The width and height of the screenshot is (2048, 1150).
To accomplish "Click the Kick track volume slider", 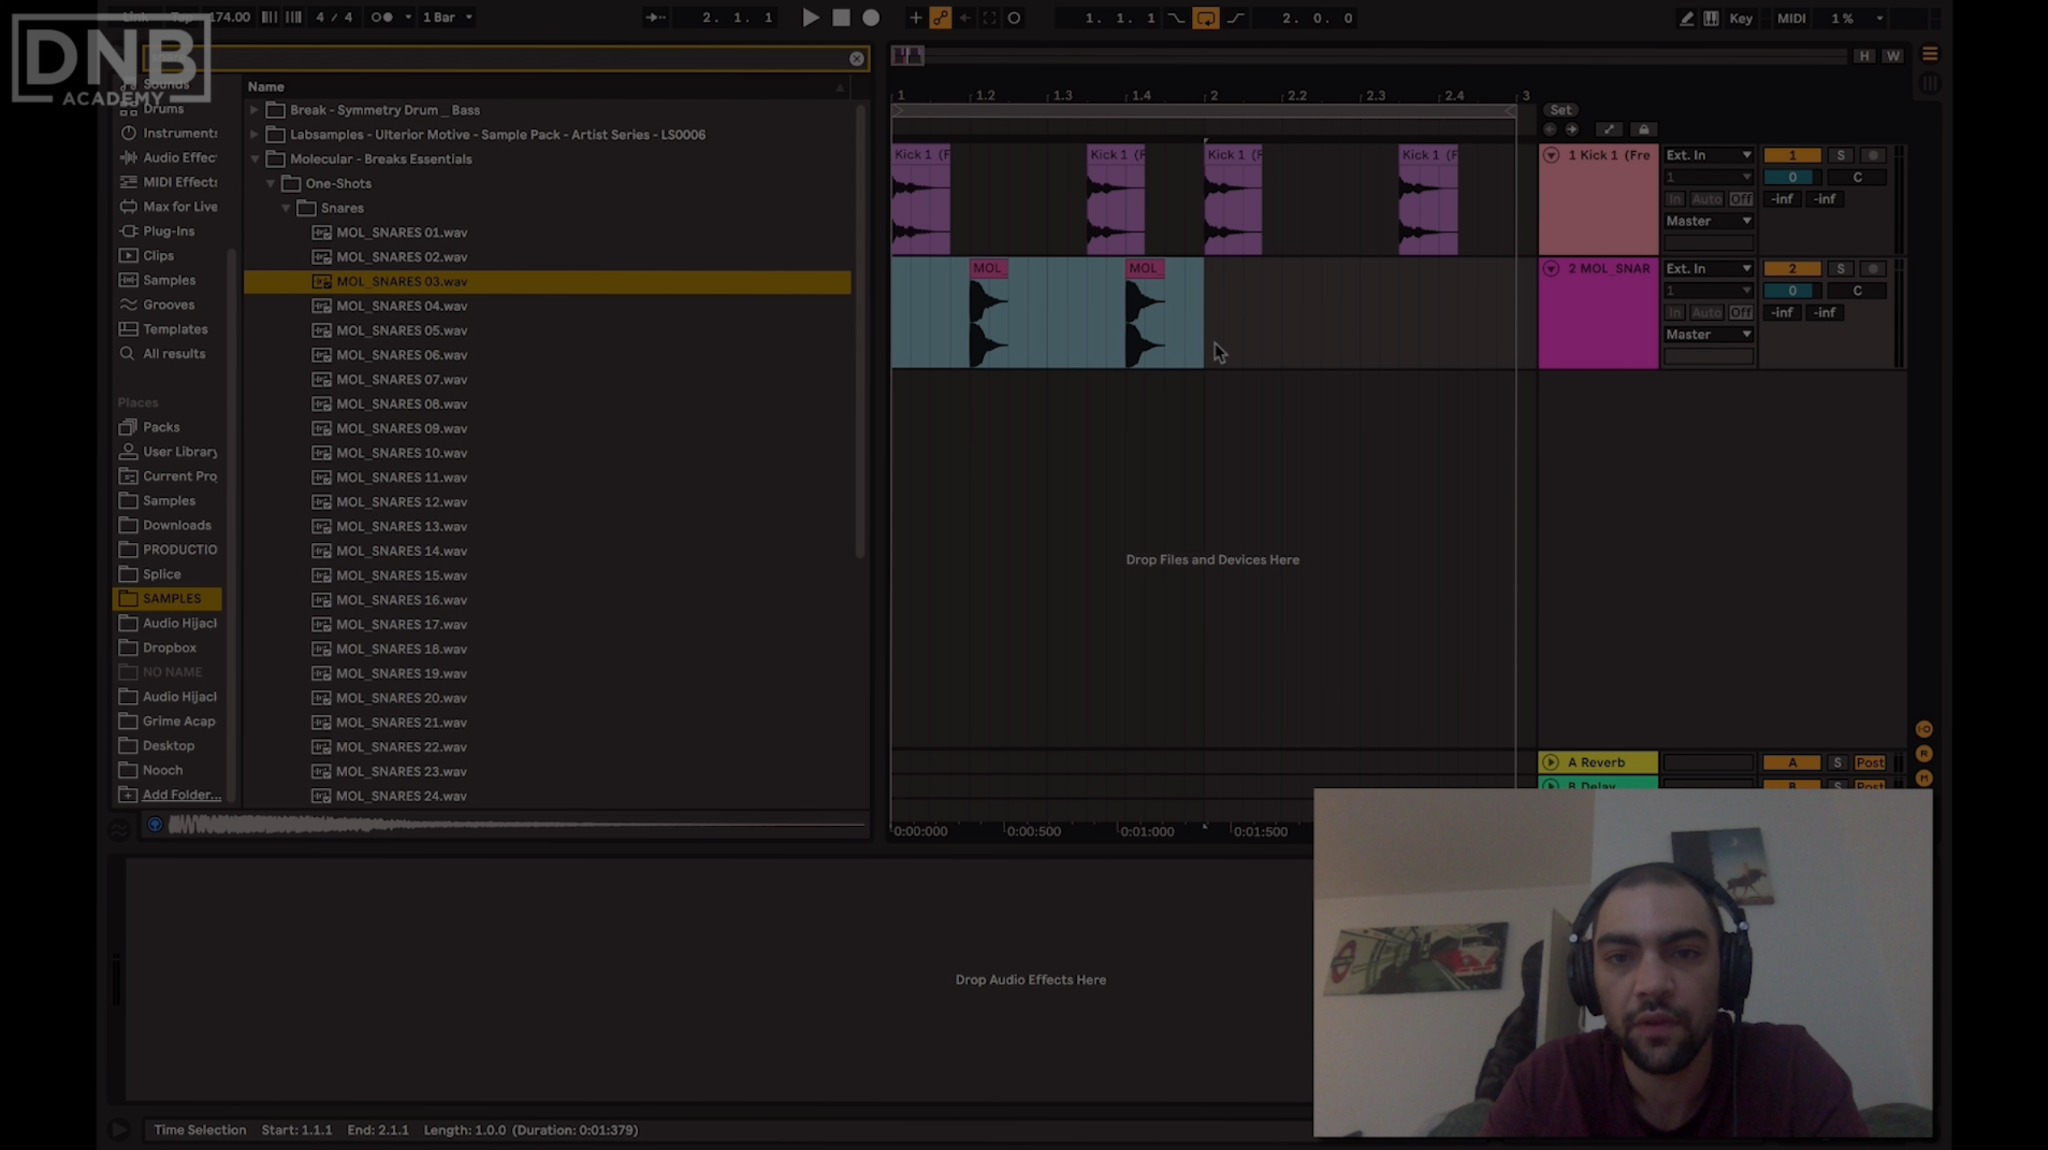I will pyautogui.click(x=1792, y=177).
